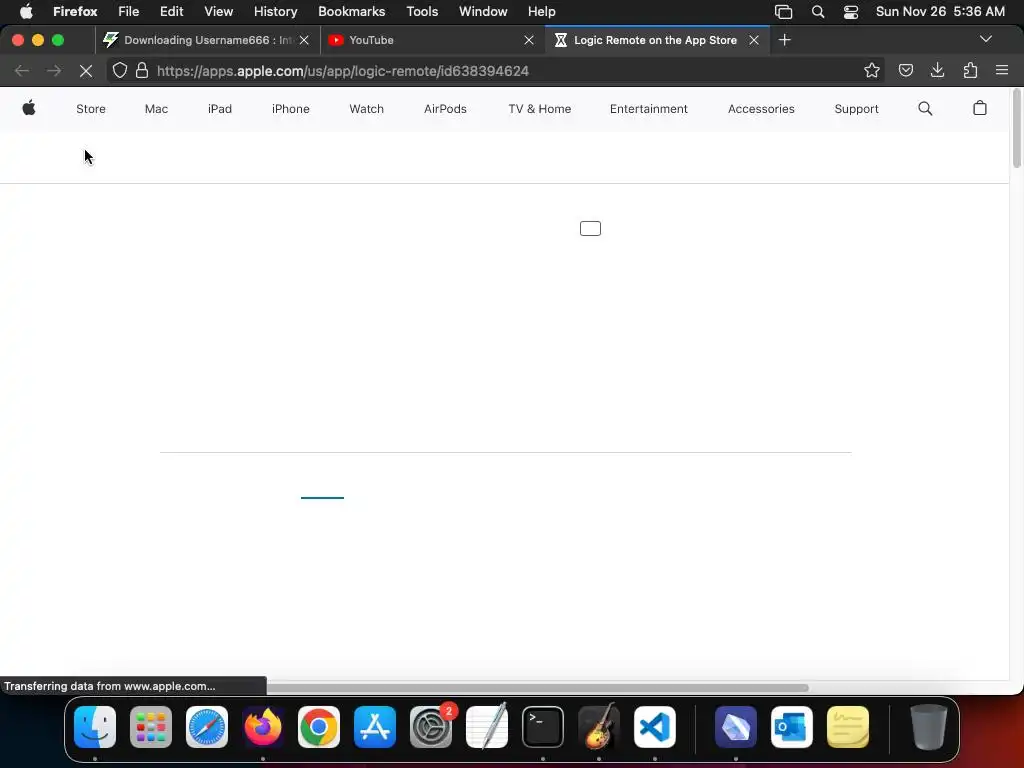Launch Finder from the dock
The height and width of the screenshot is (768, 1024).
(x=95, y=727)
